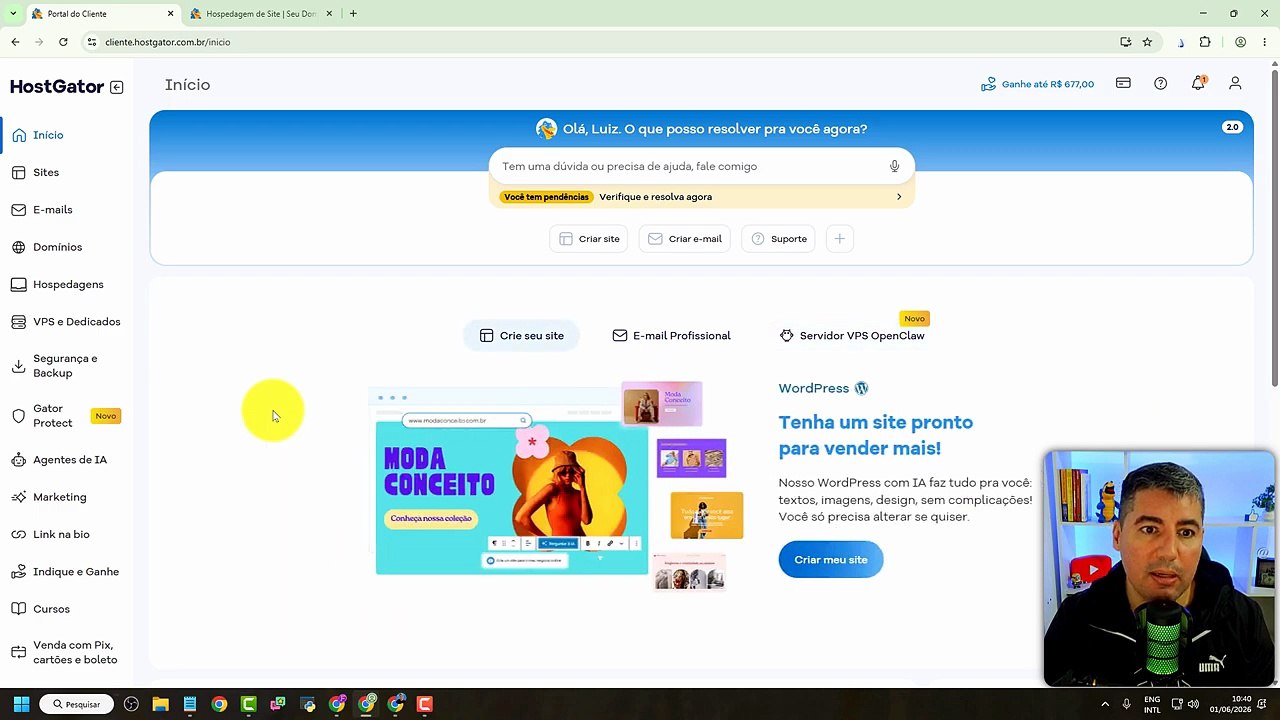
Task: Bookmark this page with star icon
Action: point(1147,42)
